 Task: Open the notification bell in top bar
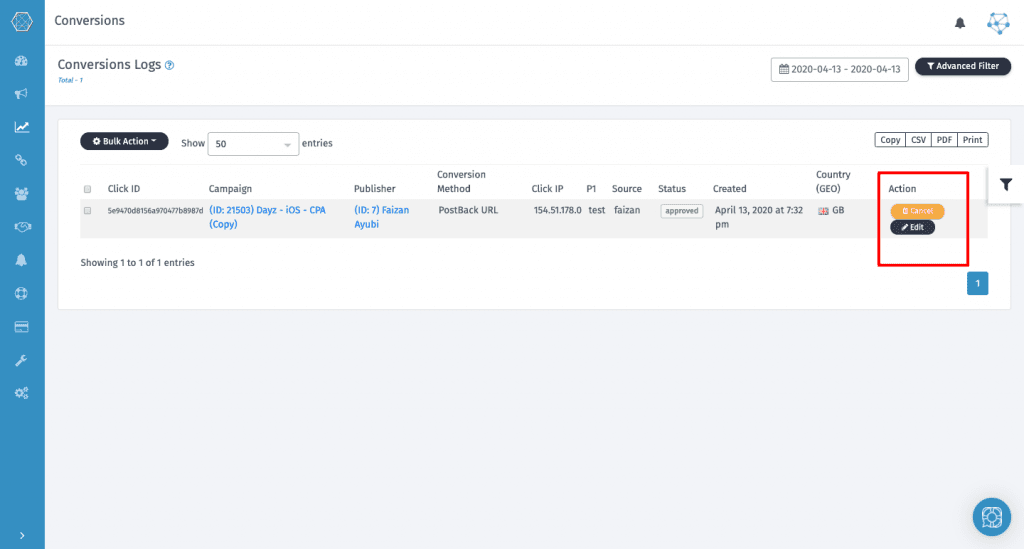coord(960,22)
